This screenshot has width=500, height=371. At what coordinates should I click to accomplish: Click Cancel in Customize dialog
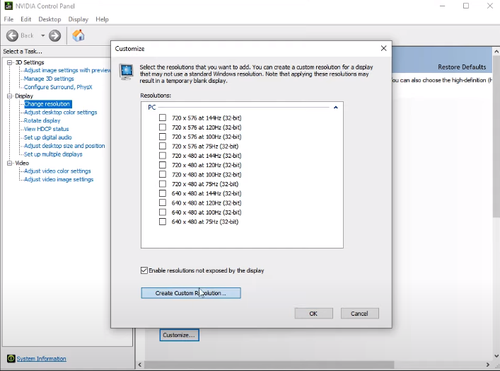pyautogui.click(x=359, y=313)
